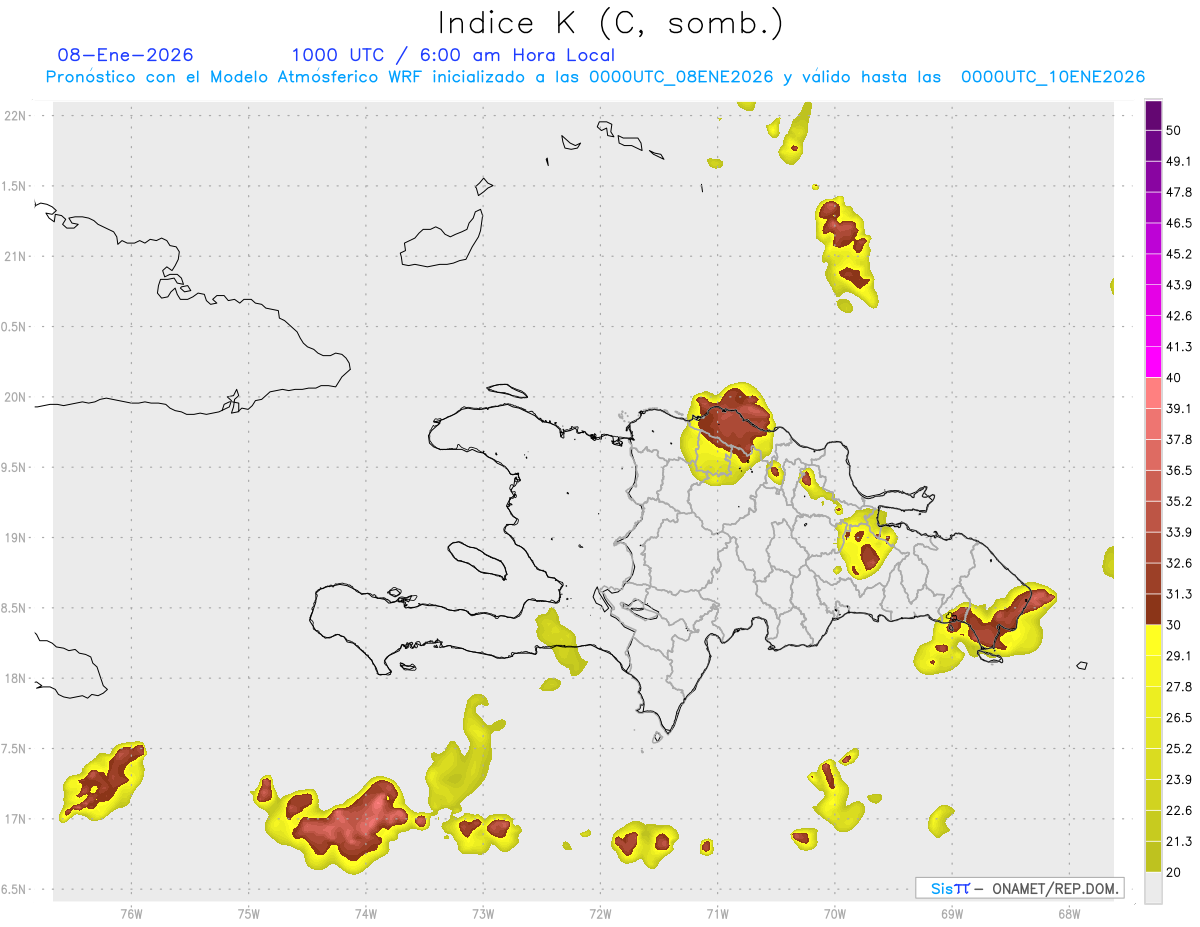Pick the bright yellow colorbar segment between 29.1 and 30
This screenshot has width=1200, height=927.
pos(1153,641)
